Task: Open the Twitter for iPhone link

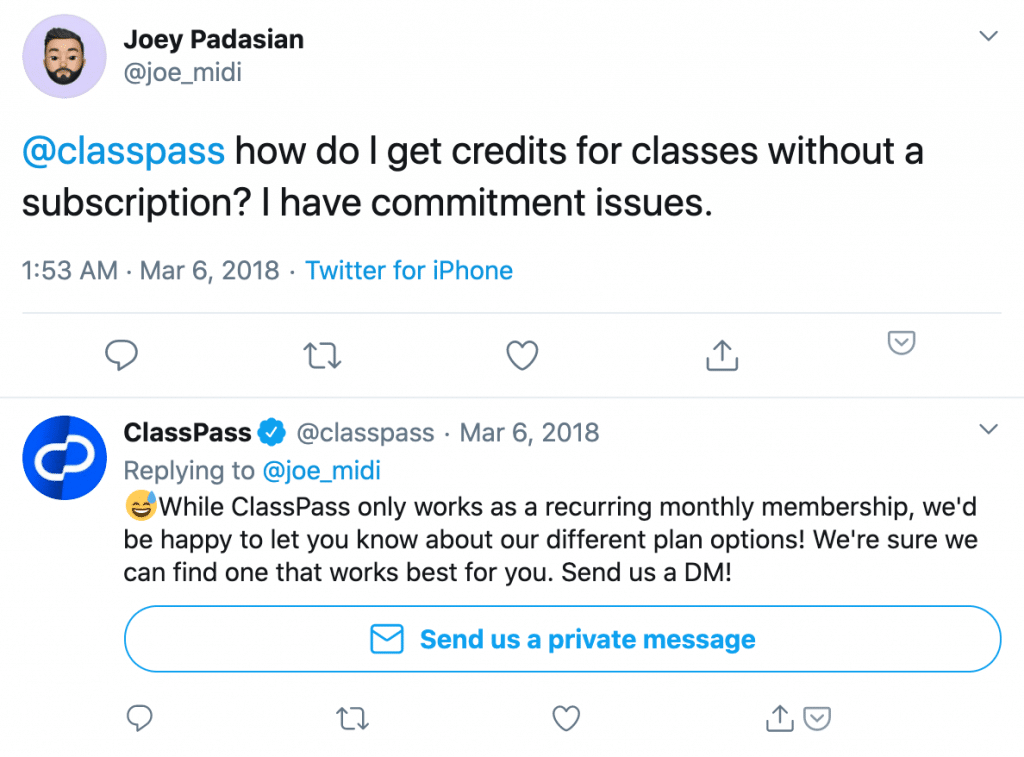Action: (x=409, y=270)
